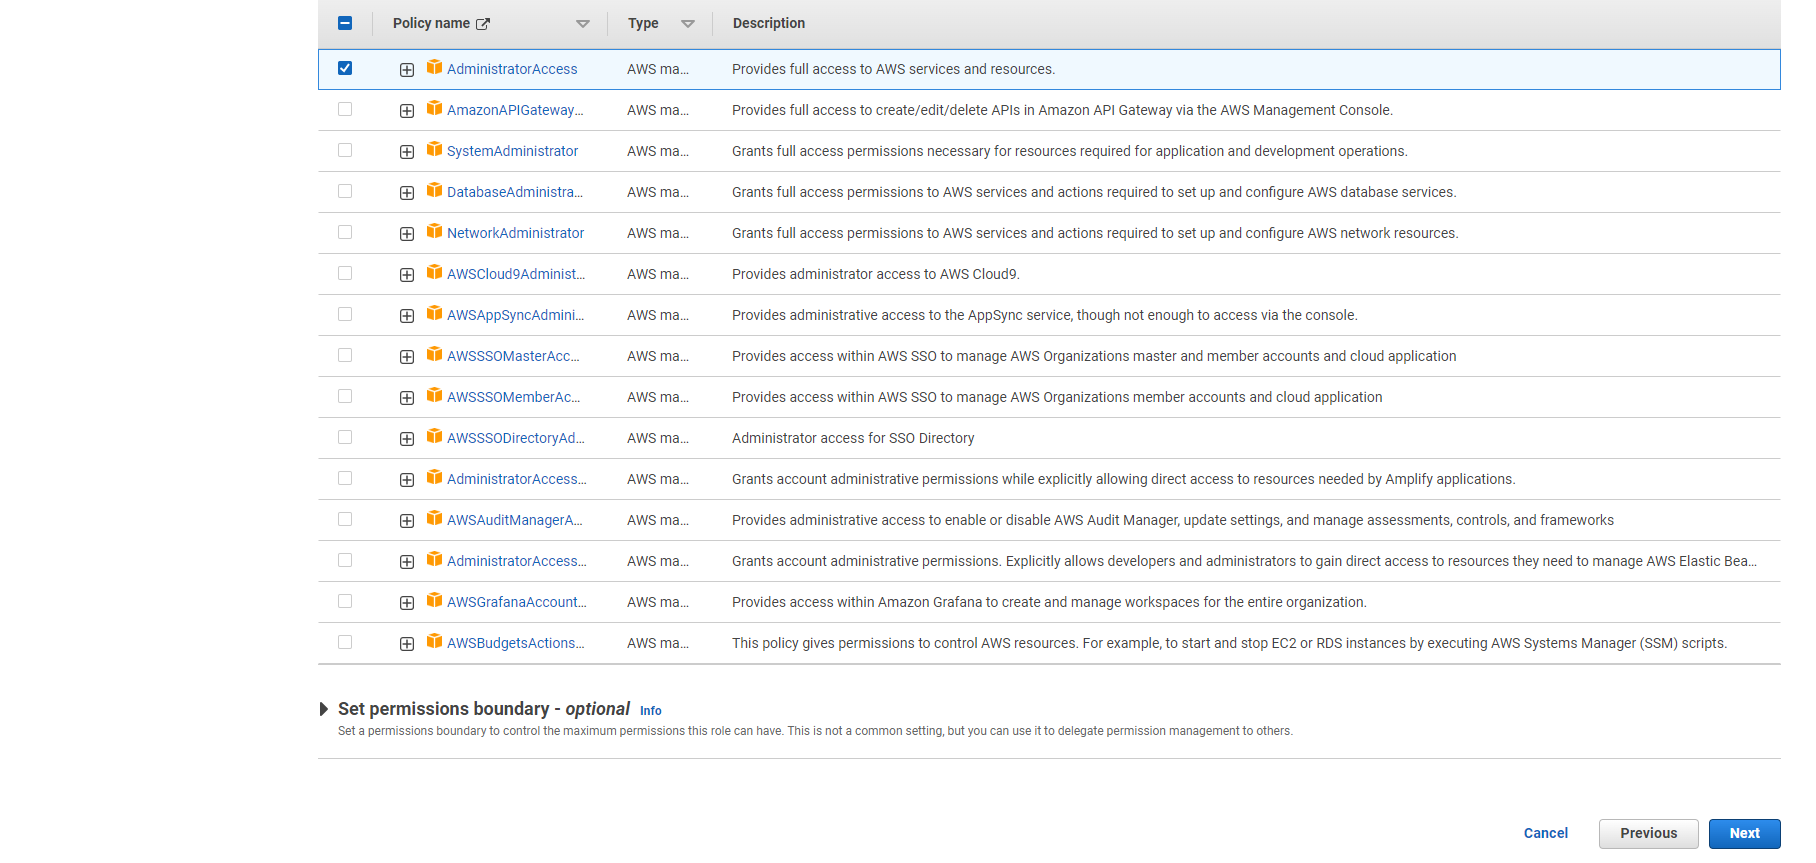Image resolution: width=1816 pixels, height=863 pixels.
Task: Click the policy icon for AWSAuditManager policy
Action: coord(434,519)
